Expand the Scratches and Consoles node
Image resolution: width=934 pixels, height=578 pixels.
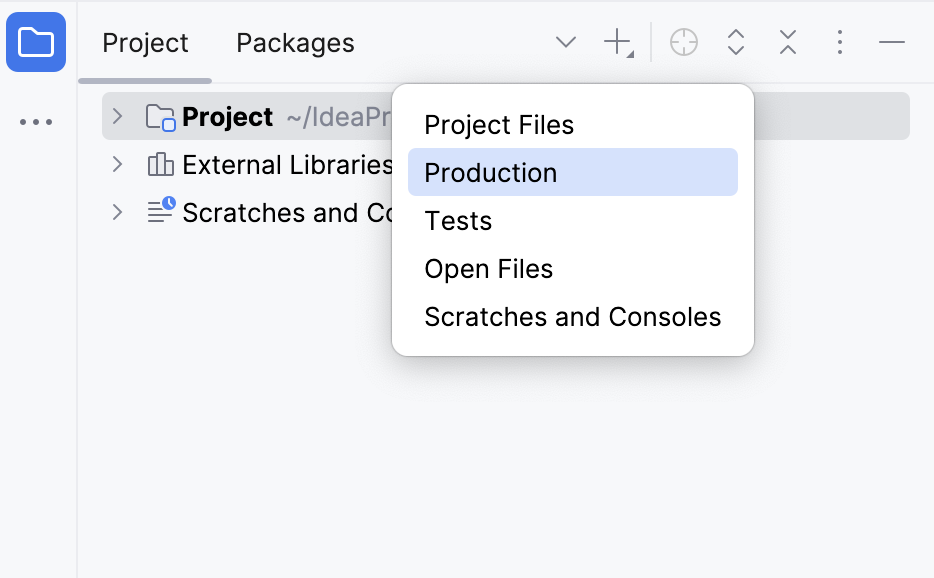(117, 212)
